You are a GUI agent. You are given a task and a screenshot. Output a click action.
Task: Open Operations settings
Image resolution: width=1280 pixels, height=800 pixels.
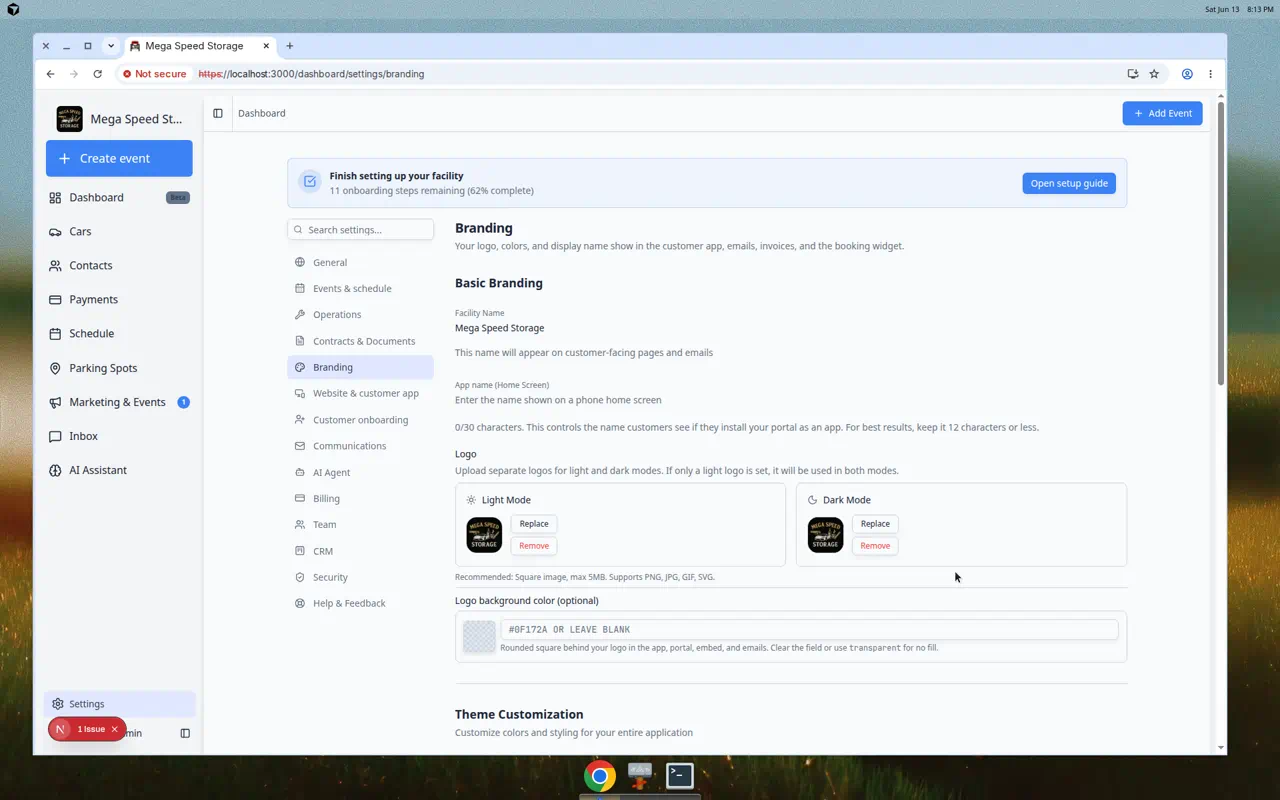coord(360,315)
